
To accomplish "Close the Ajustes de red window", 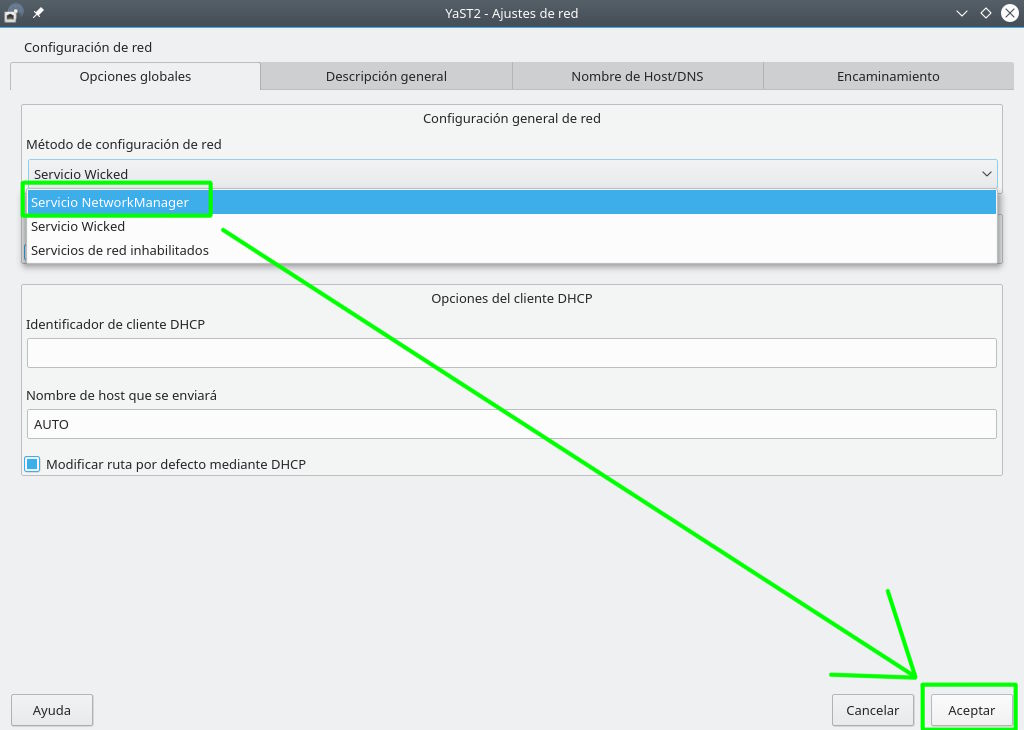I will (x=1008, y=13).
